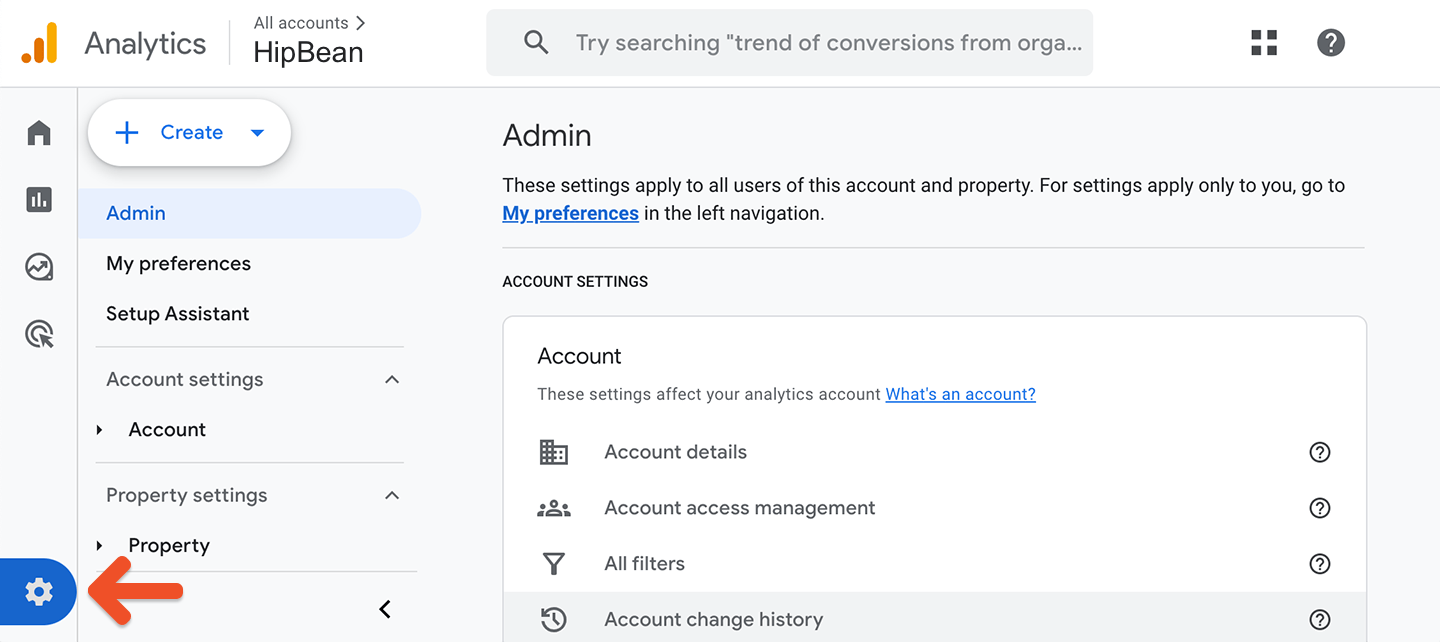Collapse the Property settings section
The image size is (1440, 642).
[392, 496]
